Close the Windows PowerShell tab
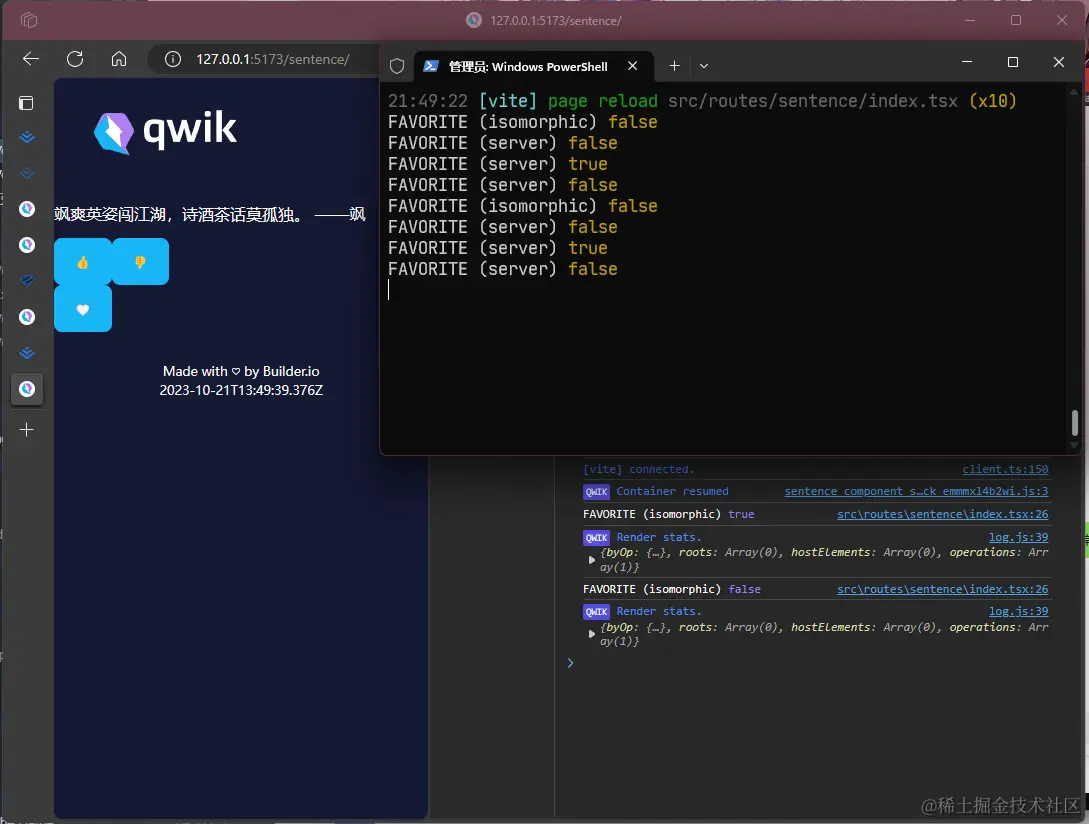1089x824 pixels. (x=633, y=66)
